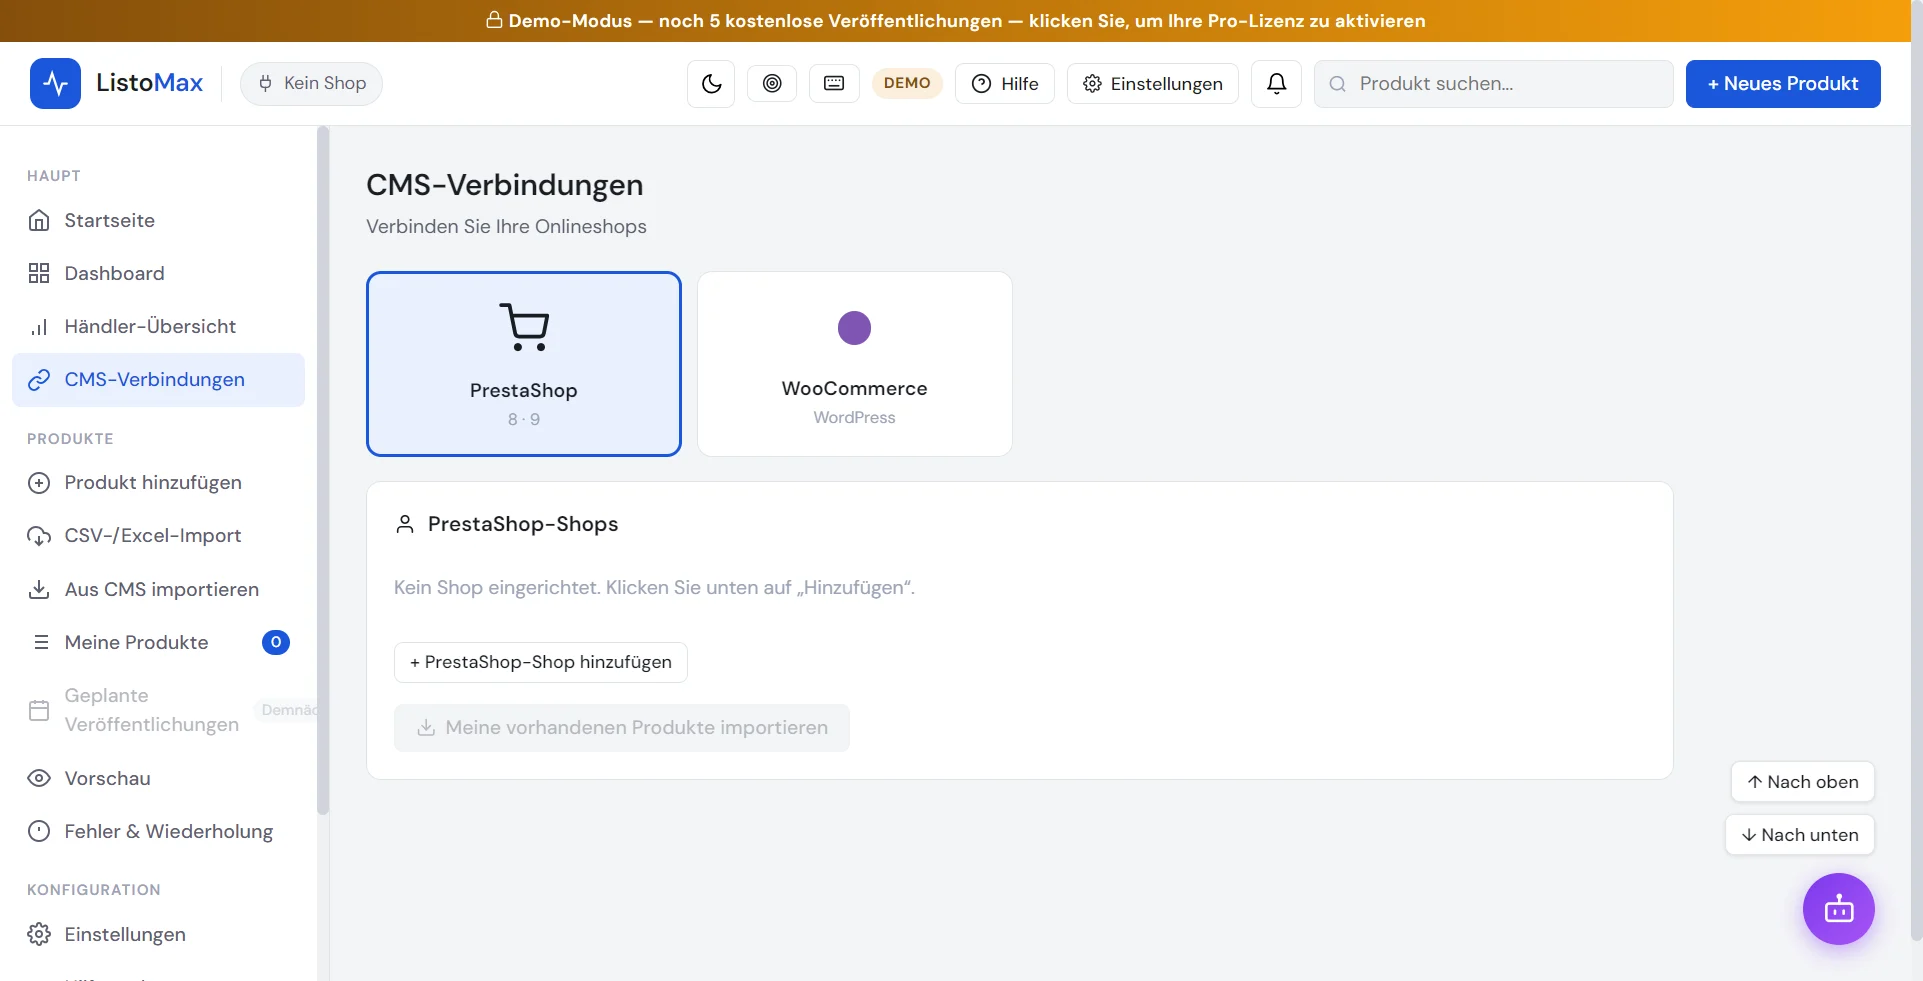1923x981 pixels.
Task: Select the WooCommerce card
Action: (855, 364)
